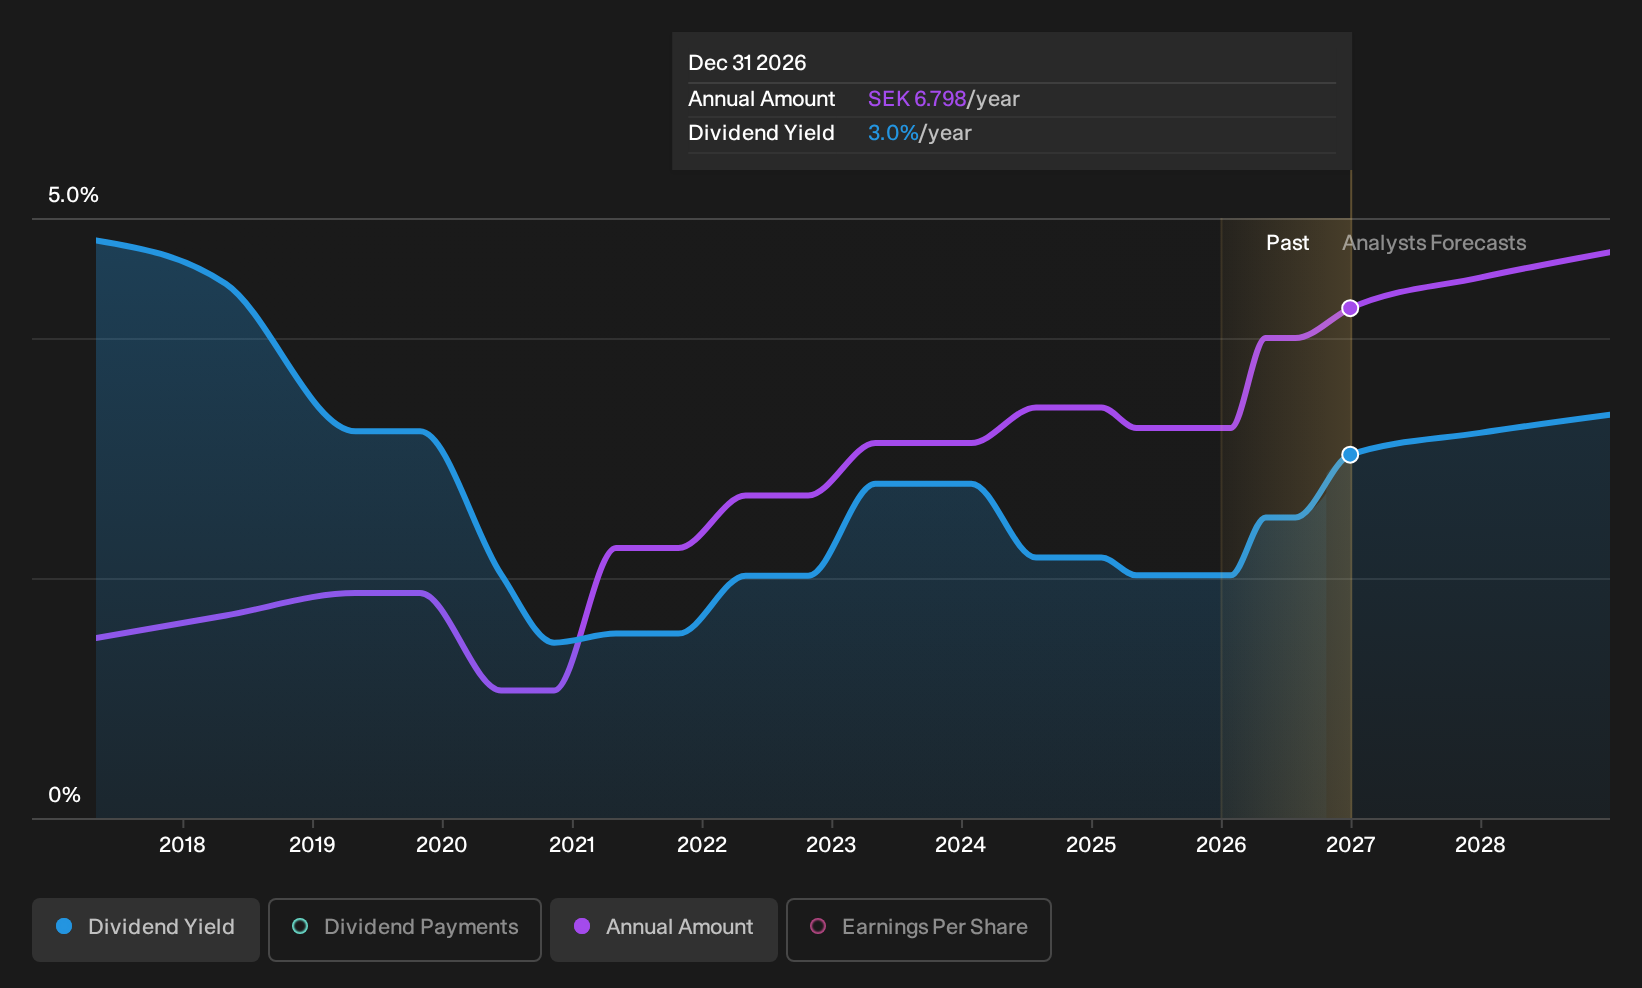Screen dimensions: 1642x988
Task: Click the 2019 x-axis label
Action: tap(312, 845)
